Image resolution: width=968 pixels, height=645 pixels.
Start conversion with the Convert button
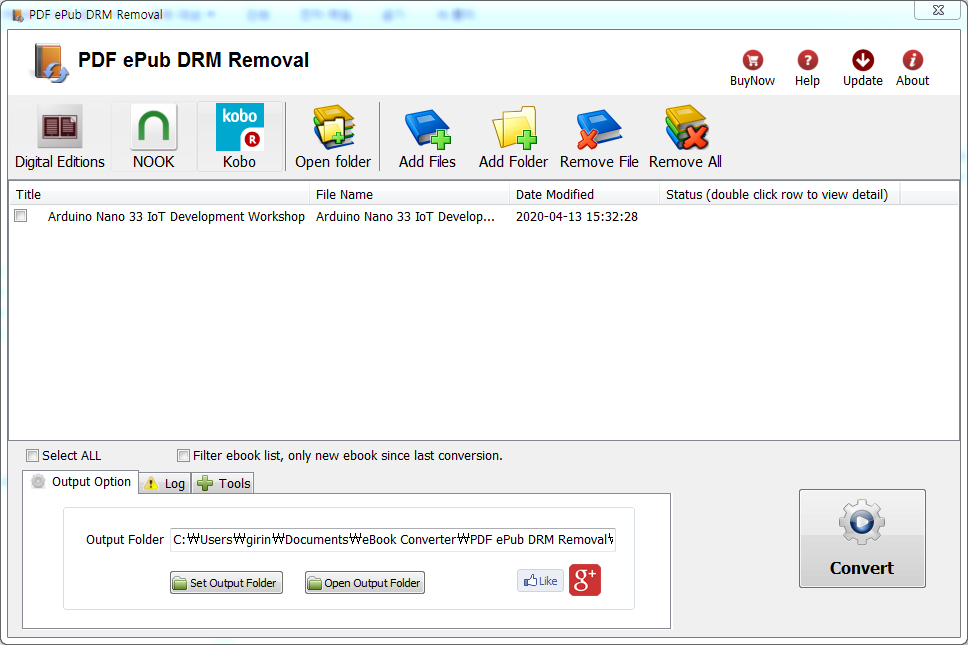click(862, 538)
